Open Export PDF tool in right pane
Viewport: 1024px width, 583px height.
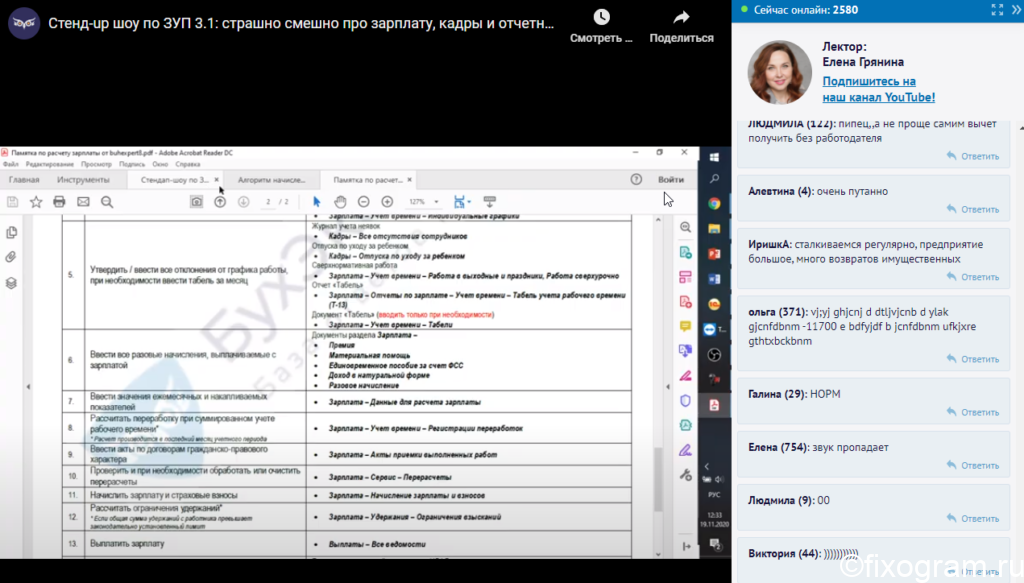(x=685, y=252)
